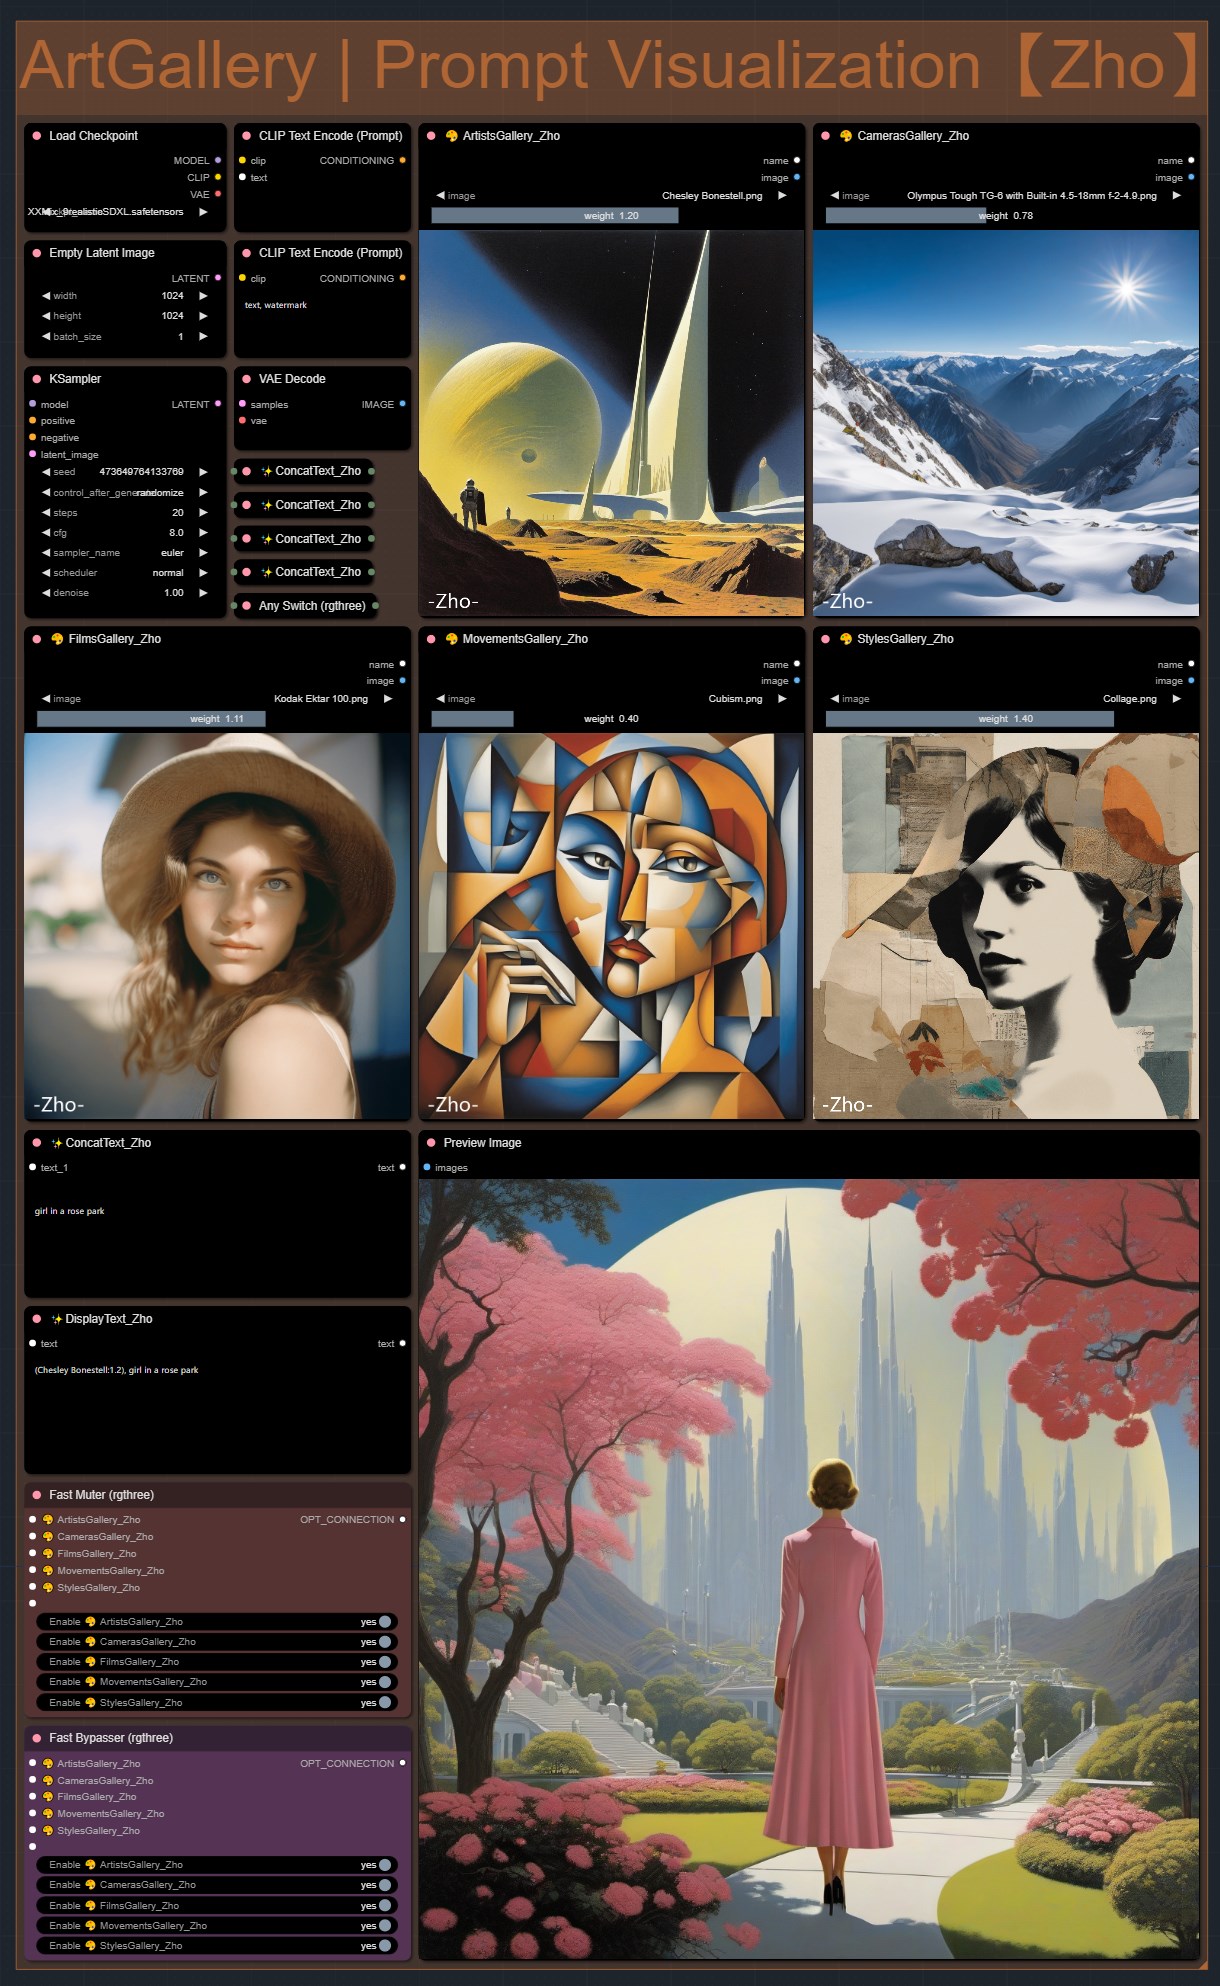This screenshot has height=1986, width=1220.
Task: Next camera image arrow after Olympus Tough TG-6
Action: [x=1176, y=196]
